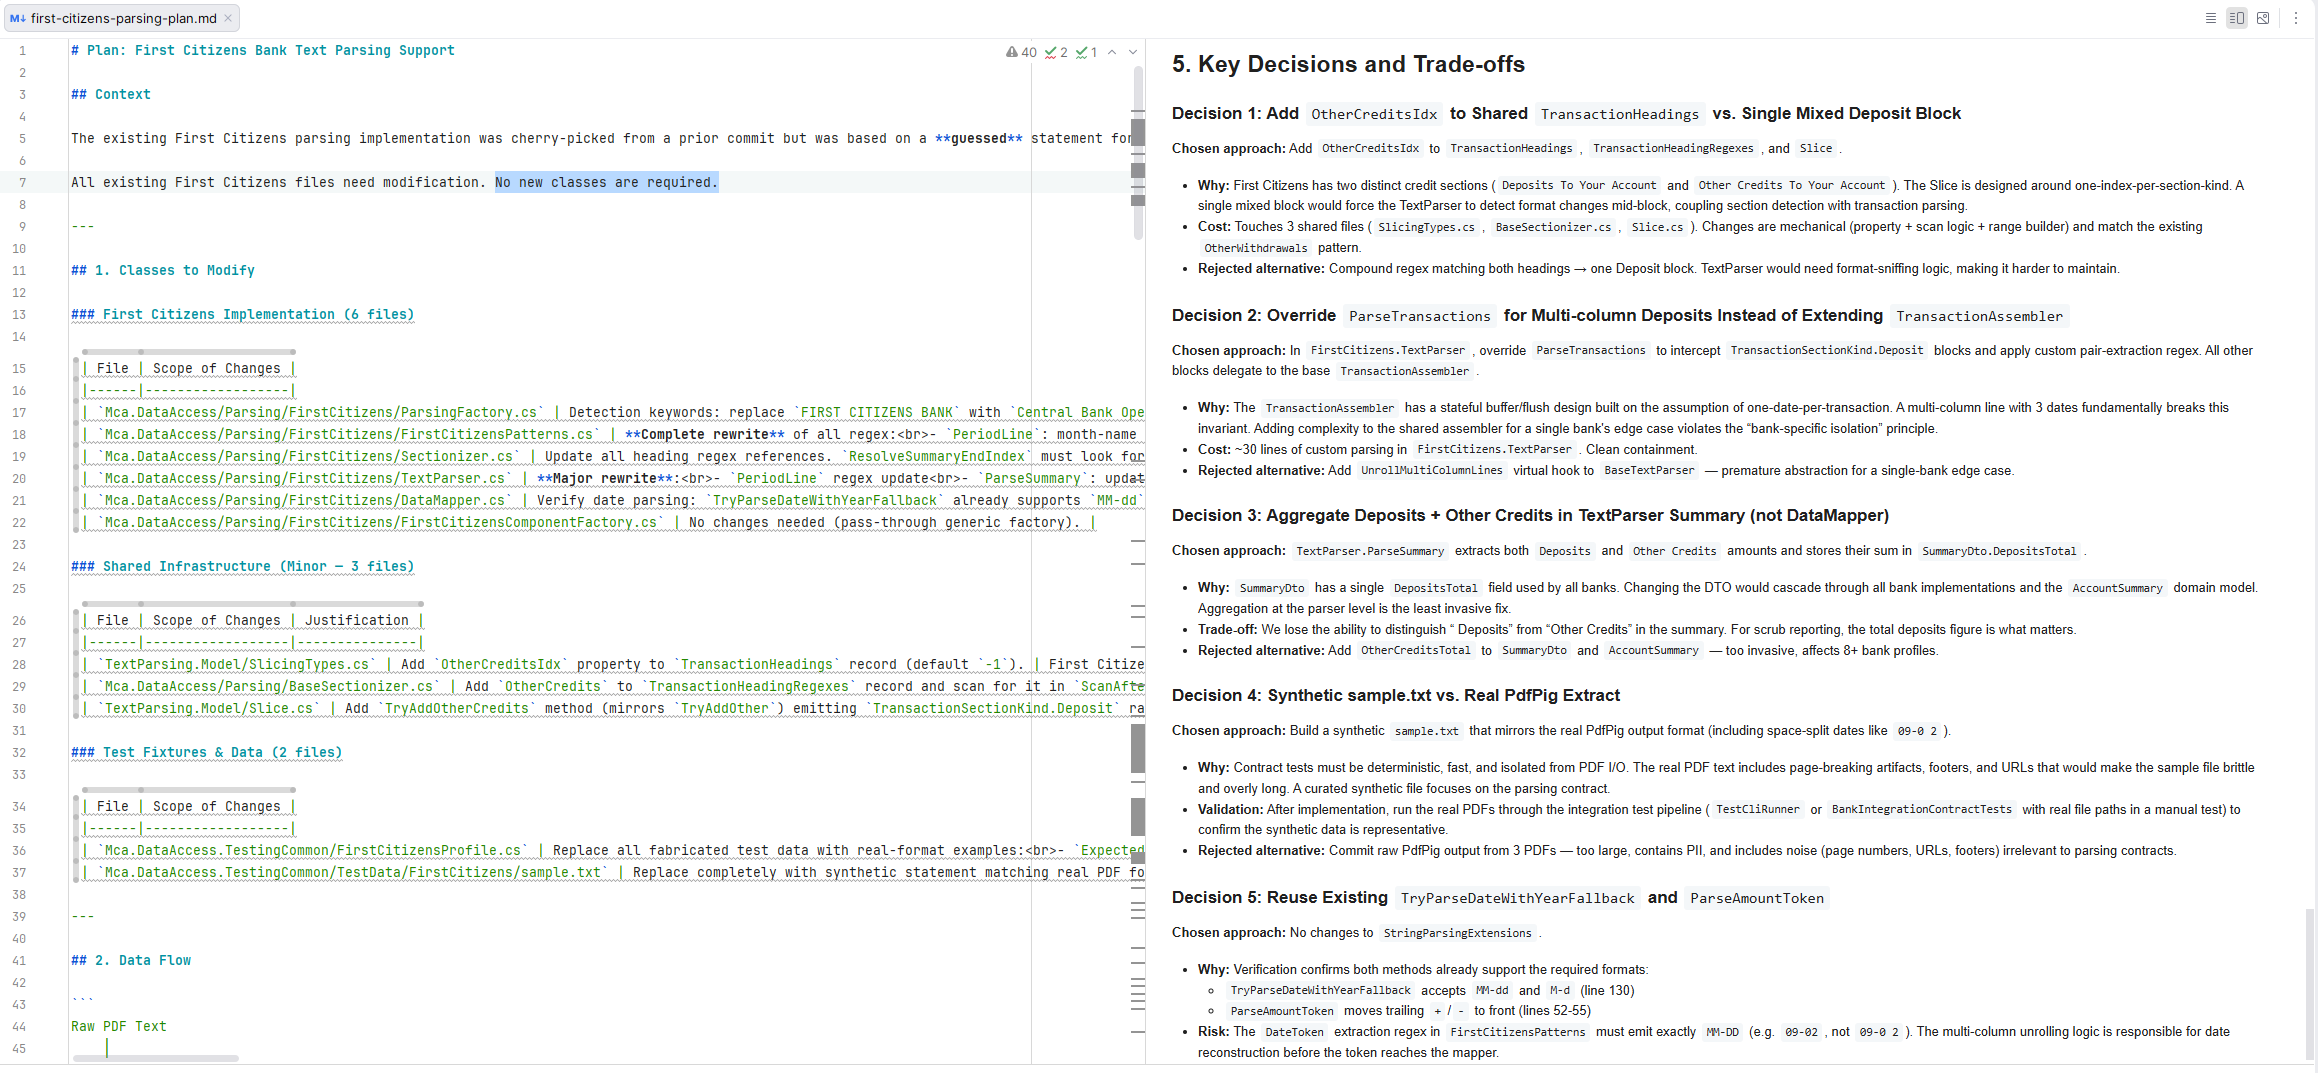This screenshot has height=1073, width=2318.
Task: Click the FirstCitizensPatterns.cs table row
Action: (x=612, y=434)
